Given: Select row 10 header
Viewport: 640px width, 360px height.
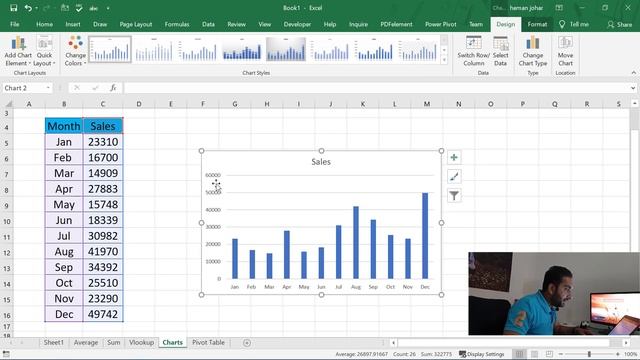Looking at the screenshot, I should tap(7, 222).
